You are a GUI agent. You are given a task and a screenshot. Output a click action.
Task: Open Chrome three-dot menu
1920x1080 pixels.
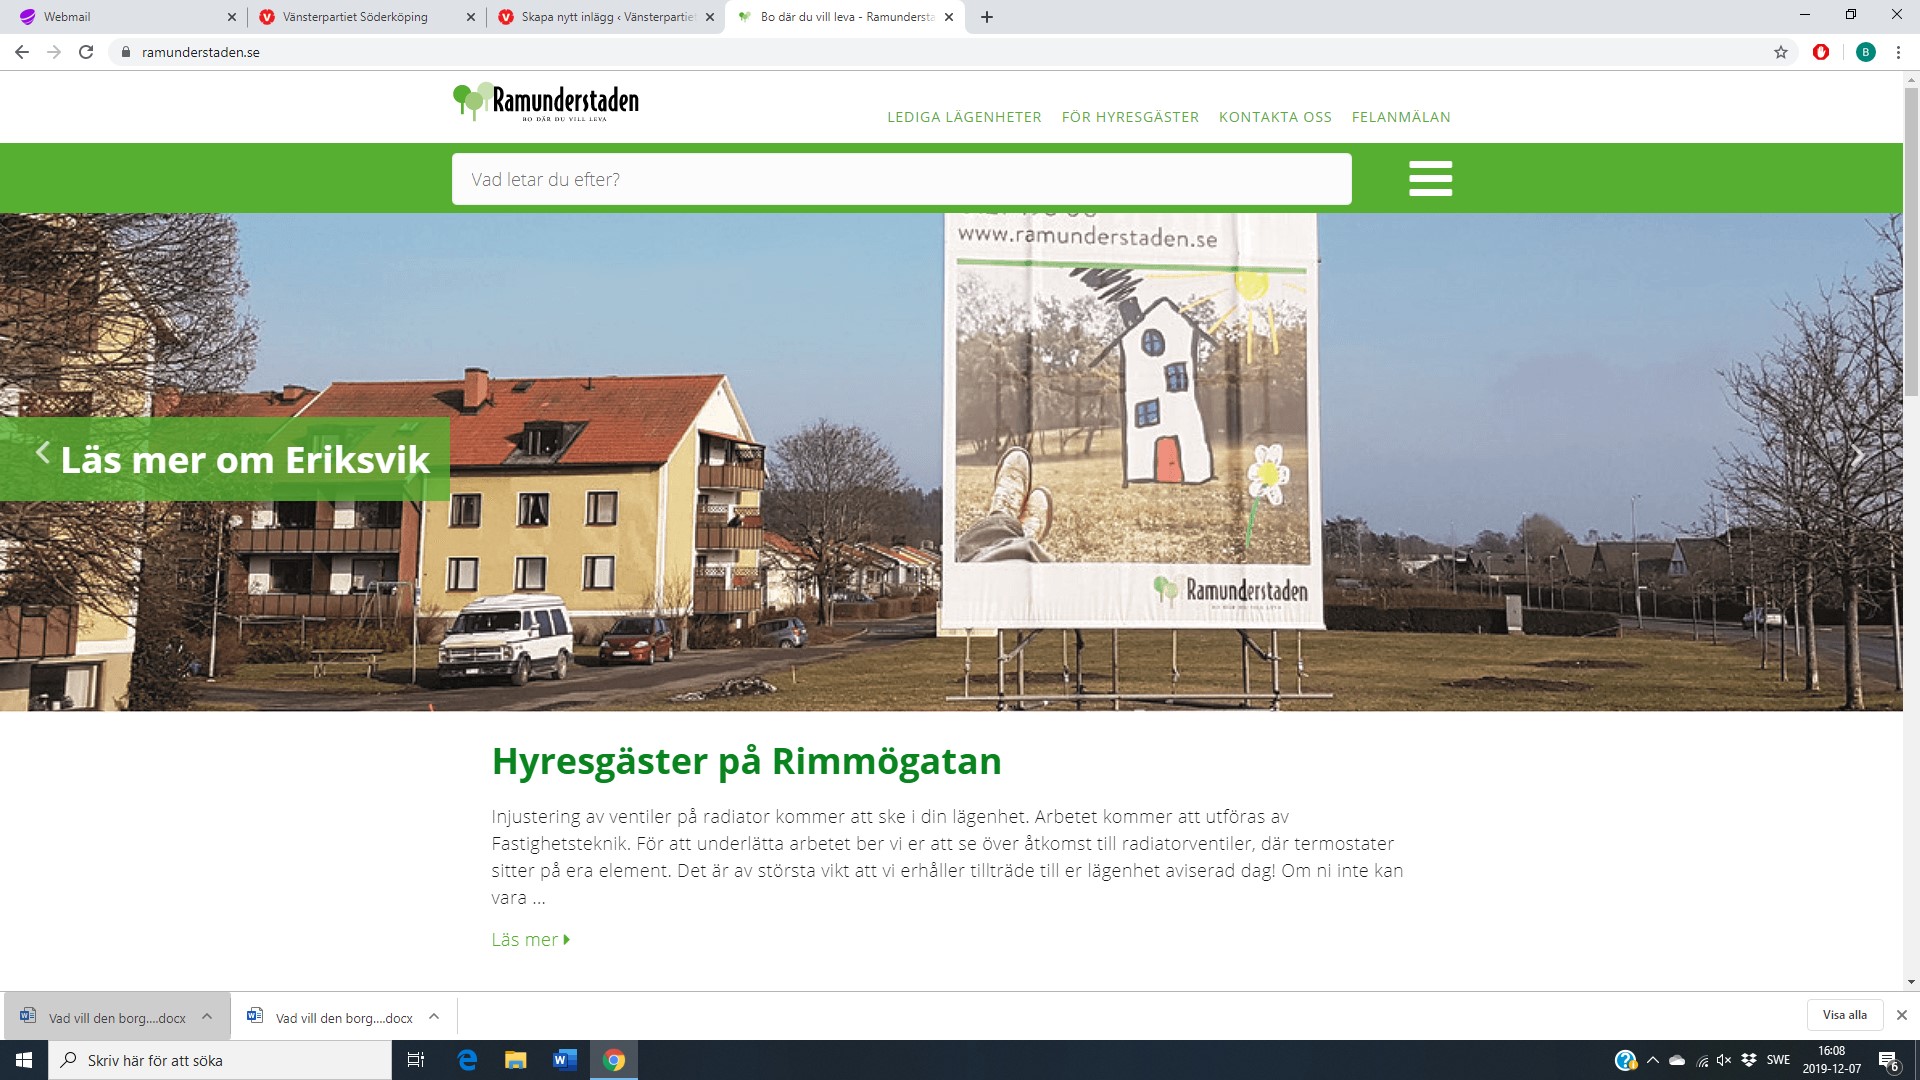pos(1898,52)
